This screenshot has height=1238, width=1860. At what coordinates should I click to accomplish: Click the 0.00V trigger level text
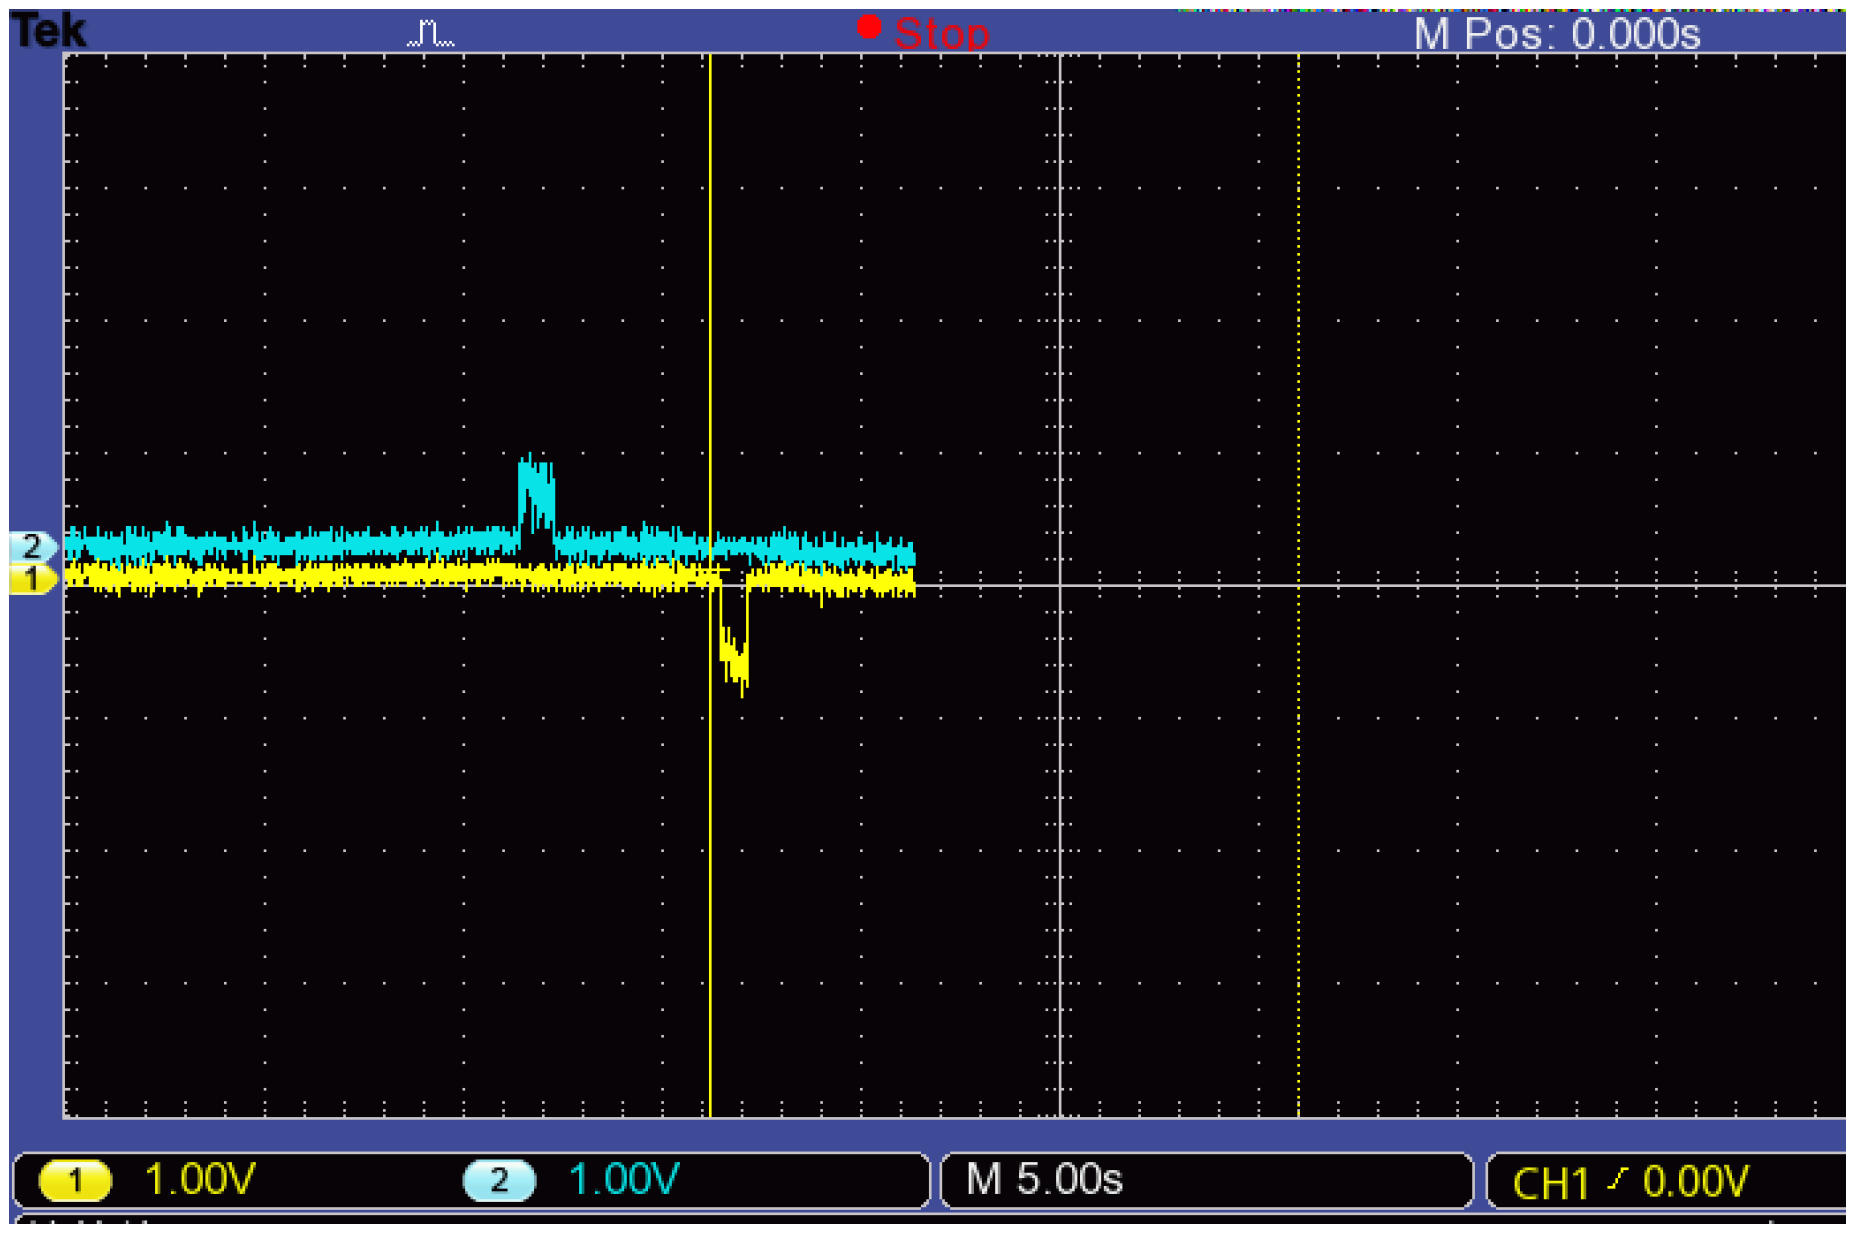(x=1697, y=1181)
